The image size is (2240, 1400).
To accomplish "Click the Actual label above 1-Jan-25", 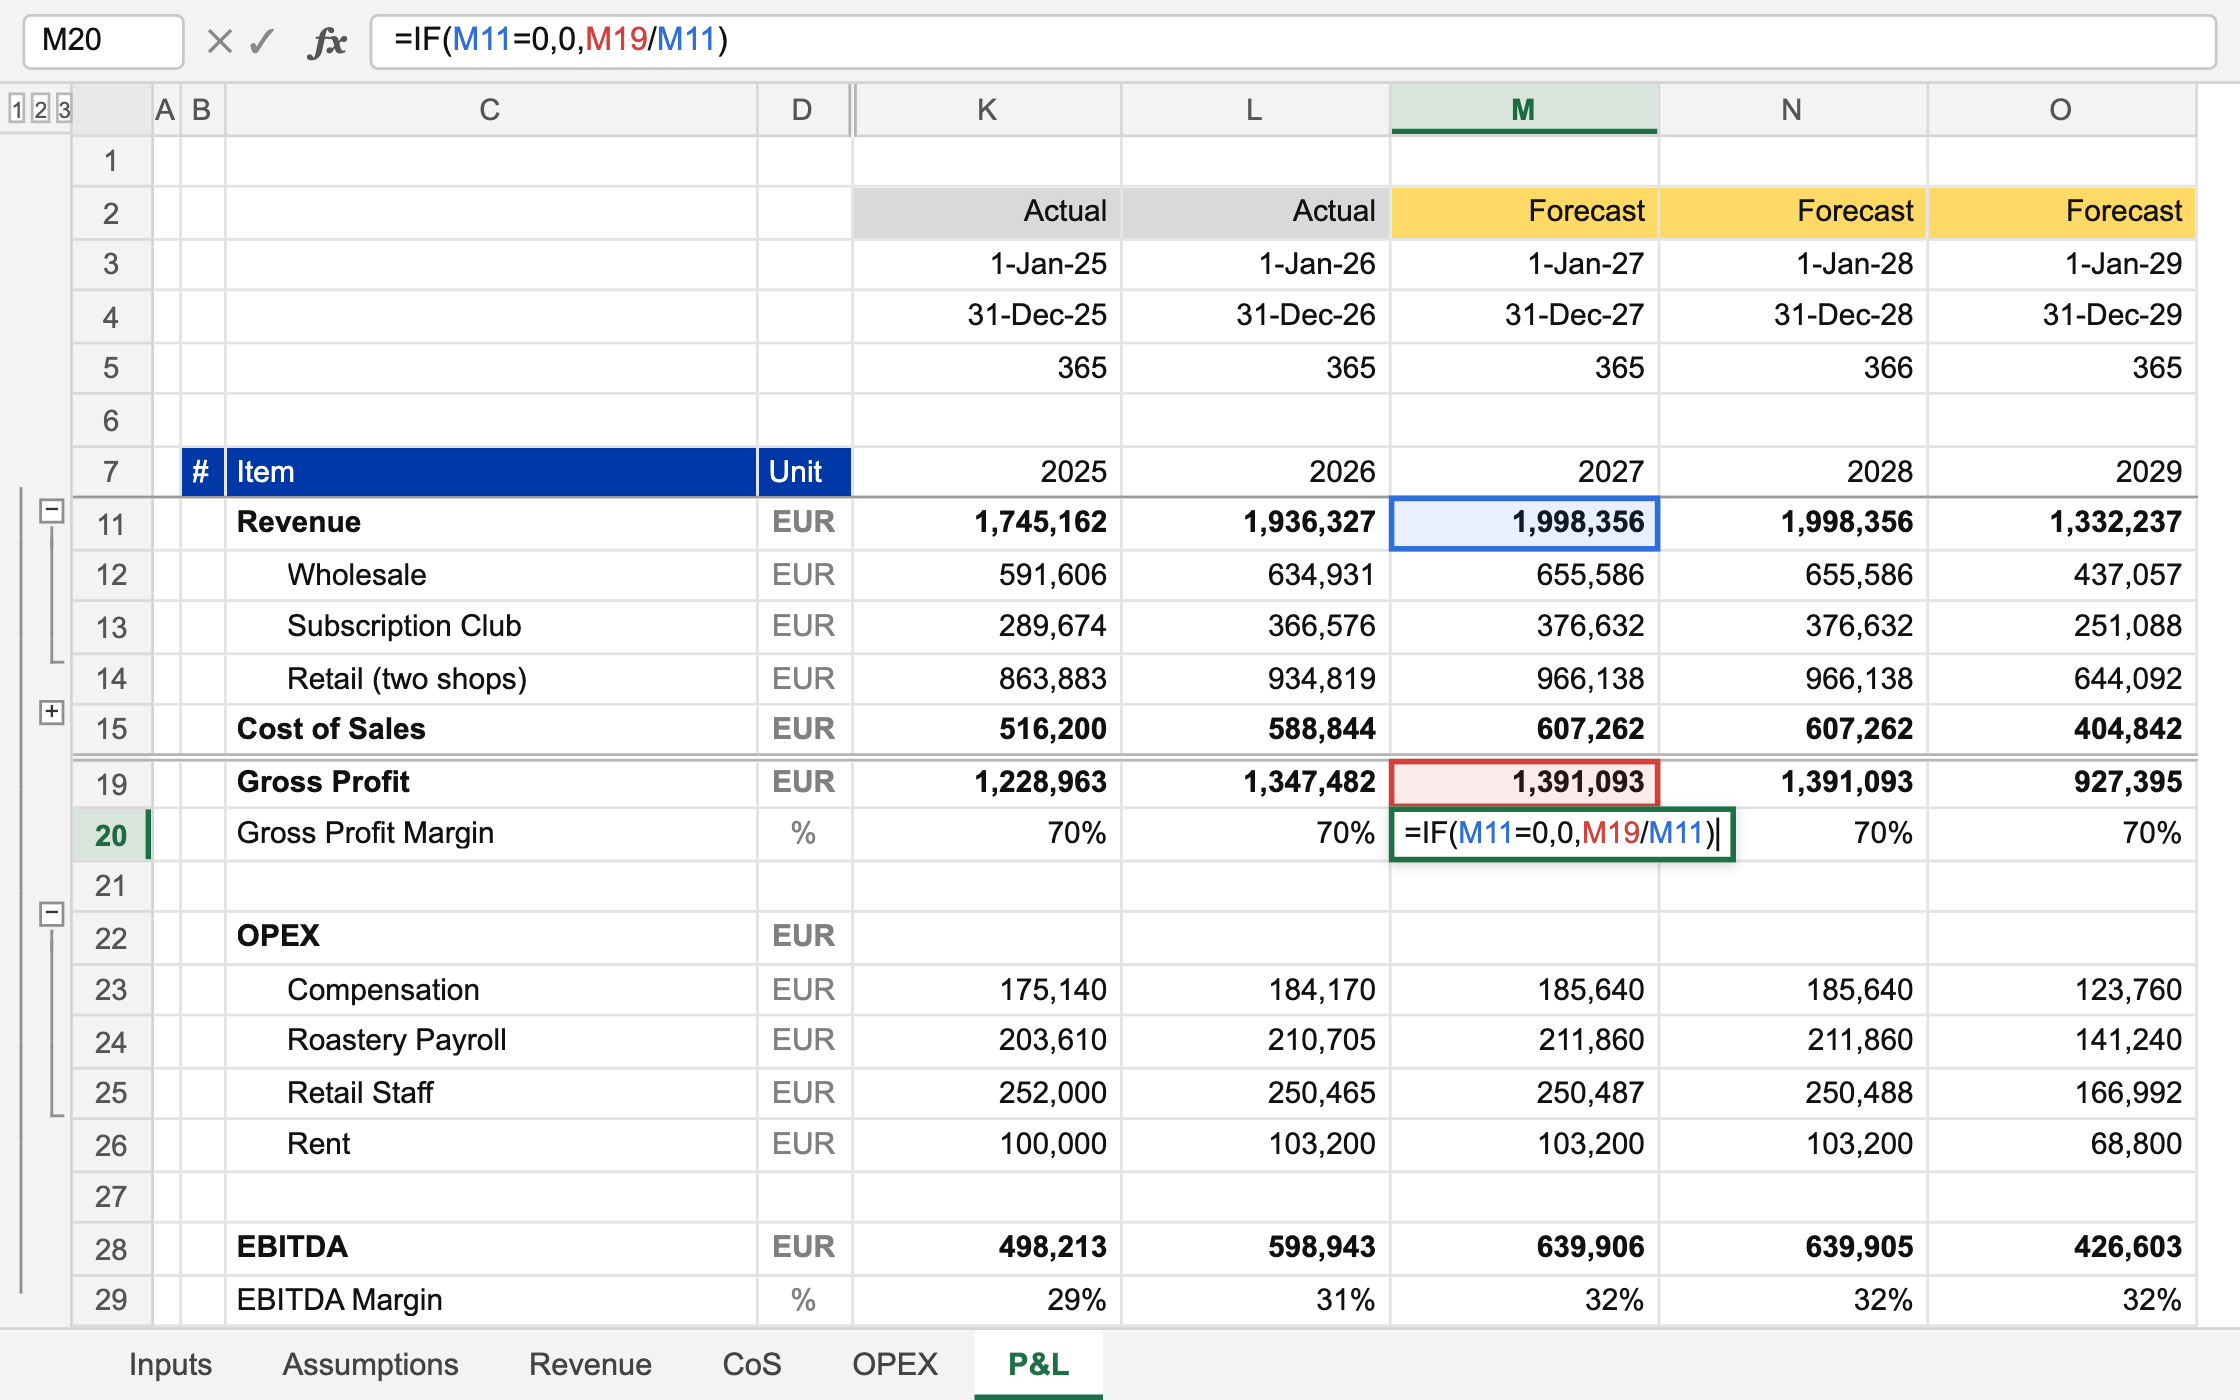I will coord(987,212).
